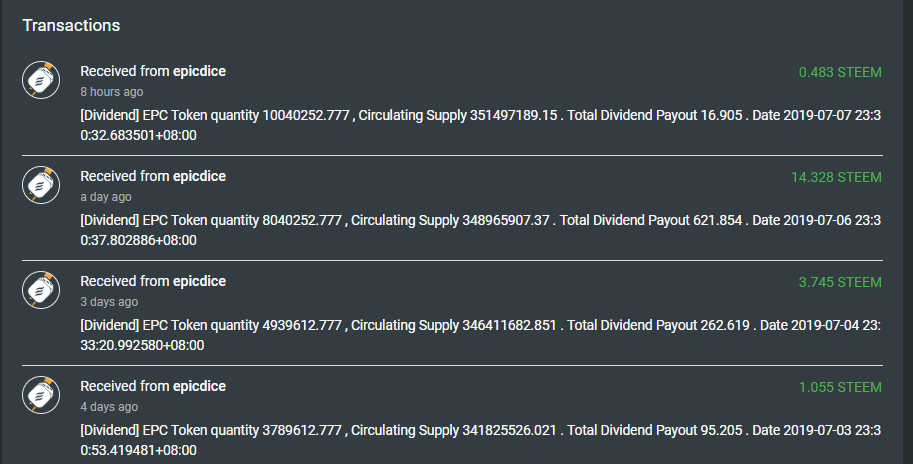Click the 14.328 STEEM amount
Image resolution: width=913 pixels, height=464 pixels.
[836, 177]
